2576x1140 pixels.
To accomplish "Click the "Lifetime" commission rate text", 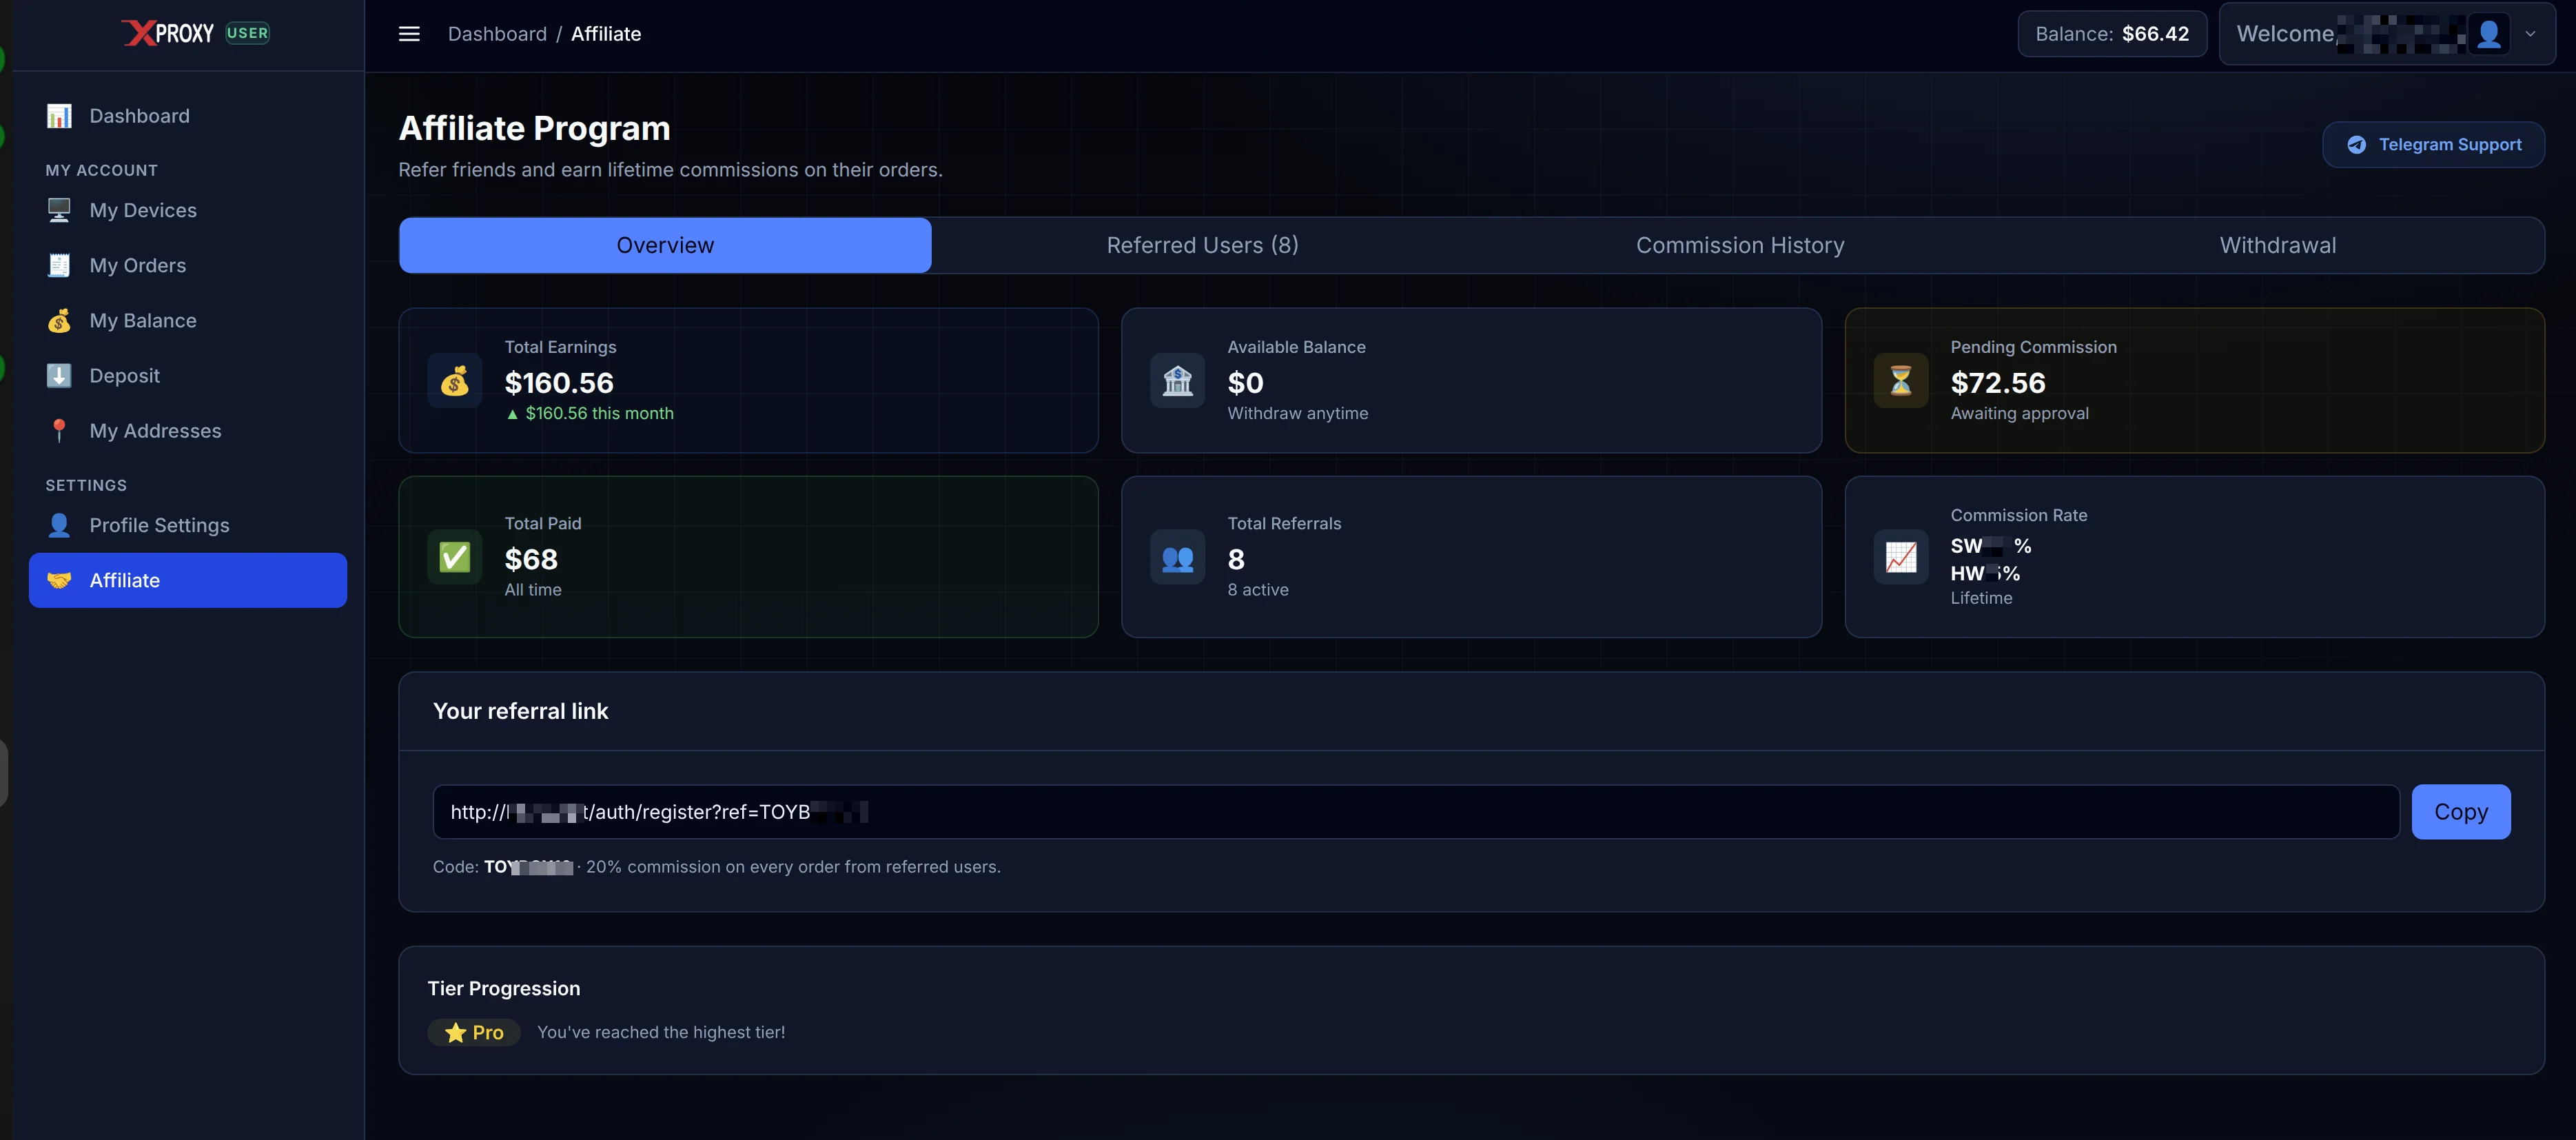I will click(x=1981, y=597).
